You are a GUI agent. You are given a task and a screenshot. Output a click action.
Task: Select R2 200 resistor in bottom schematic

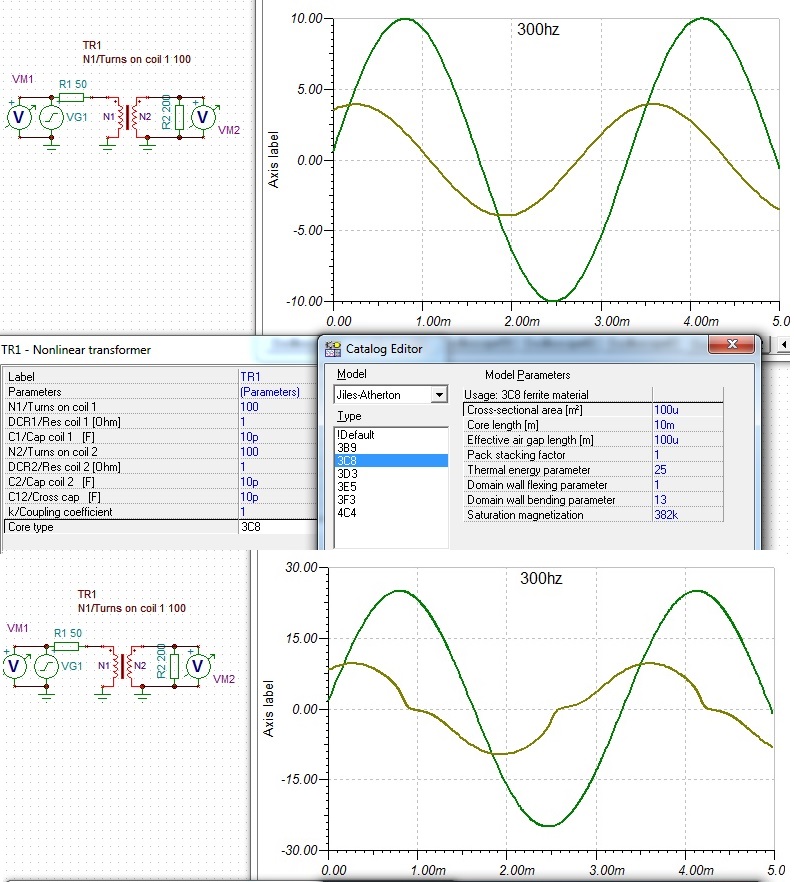pos(174,667)
